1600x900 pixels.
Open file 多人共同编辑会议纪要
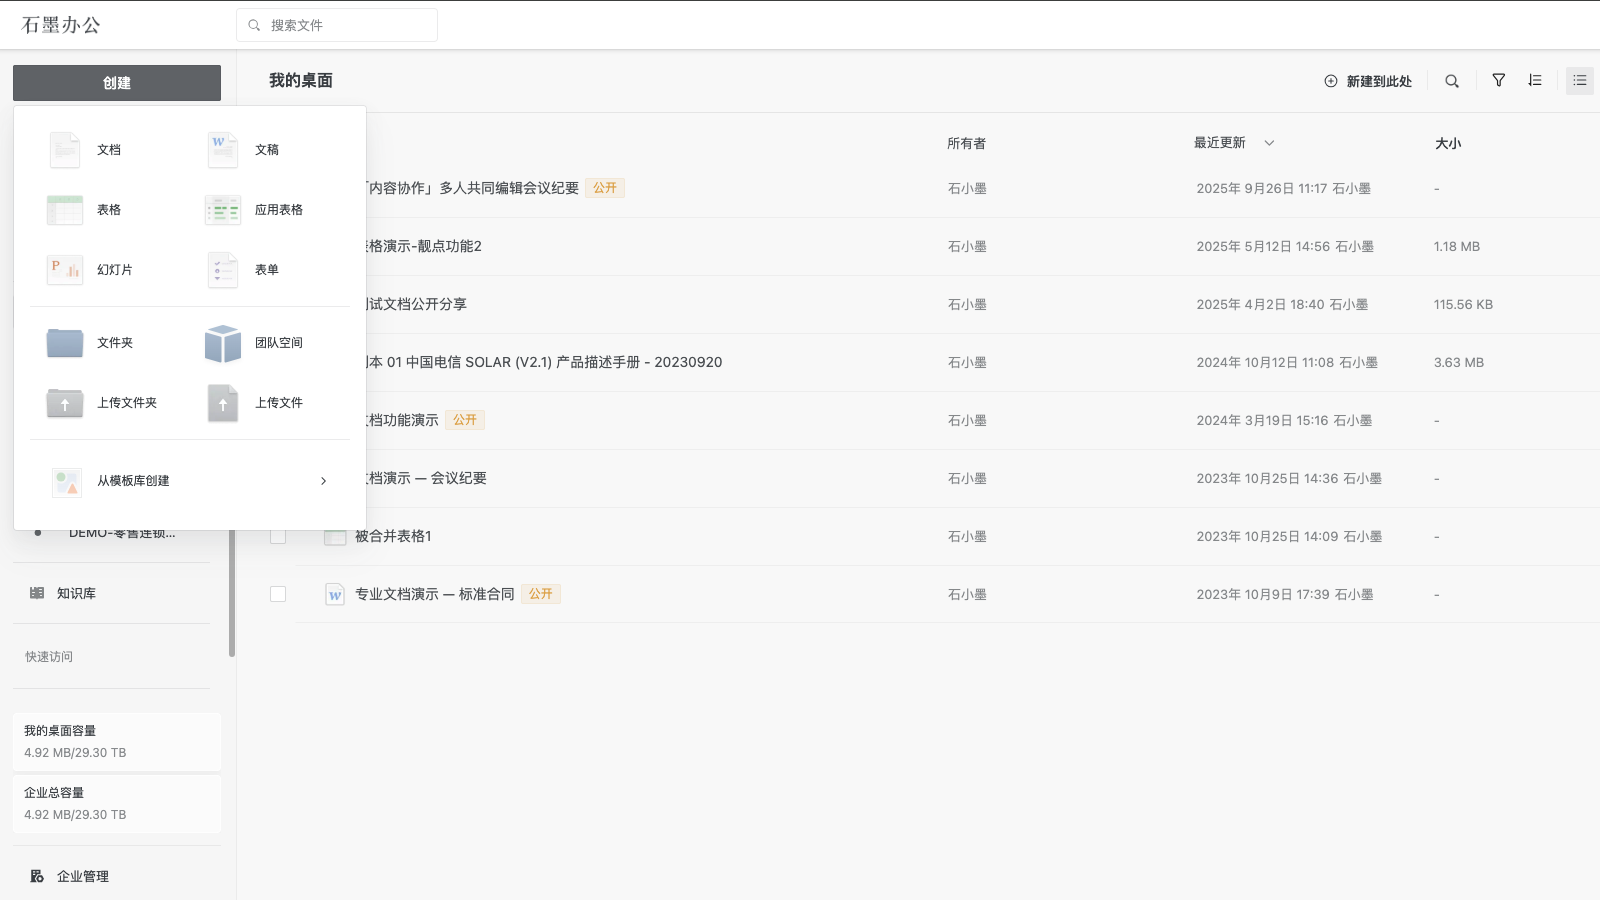(x=470, y=188)
